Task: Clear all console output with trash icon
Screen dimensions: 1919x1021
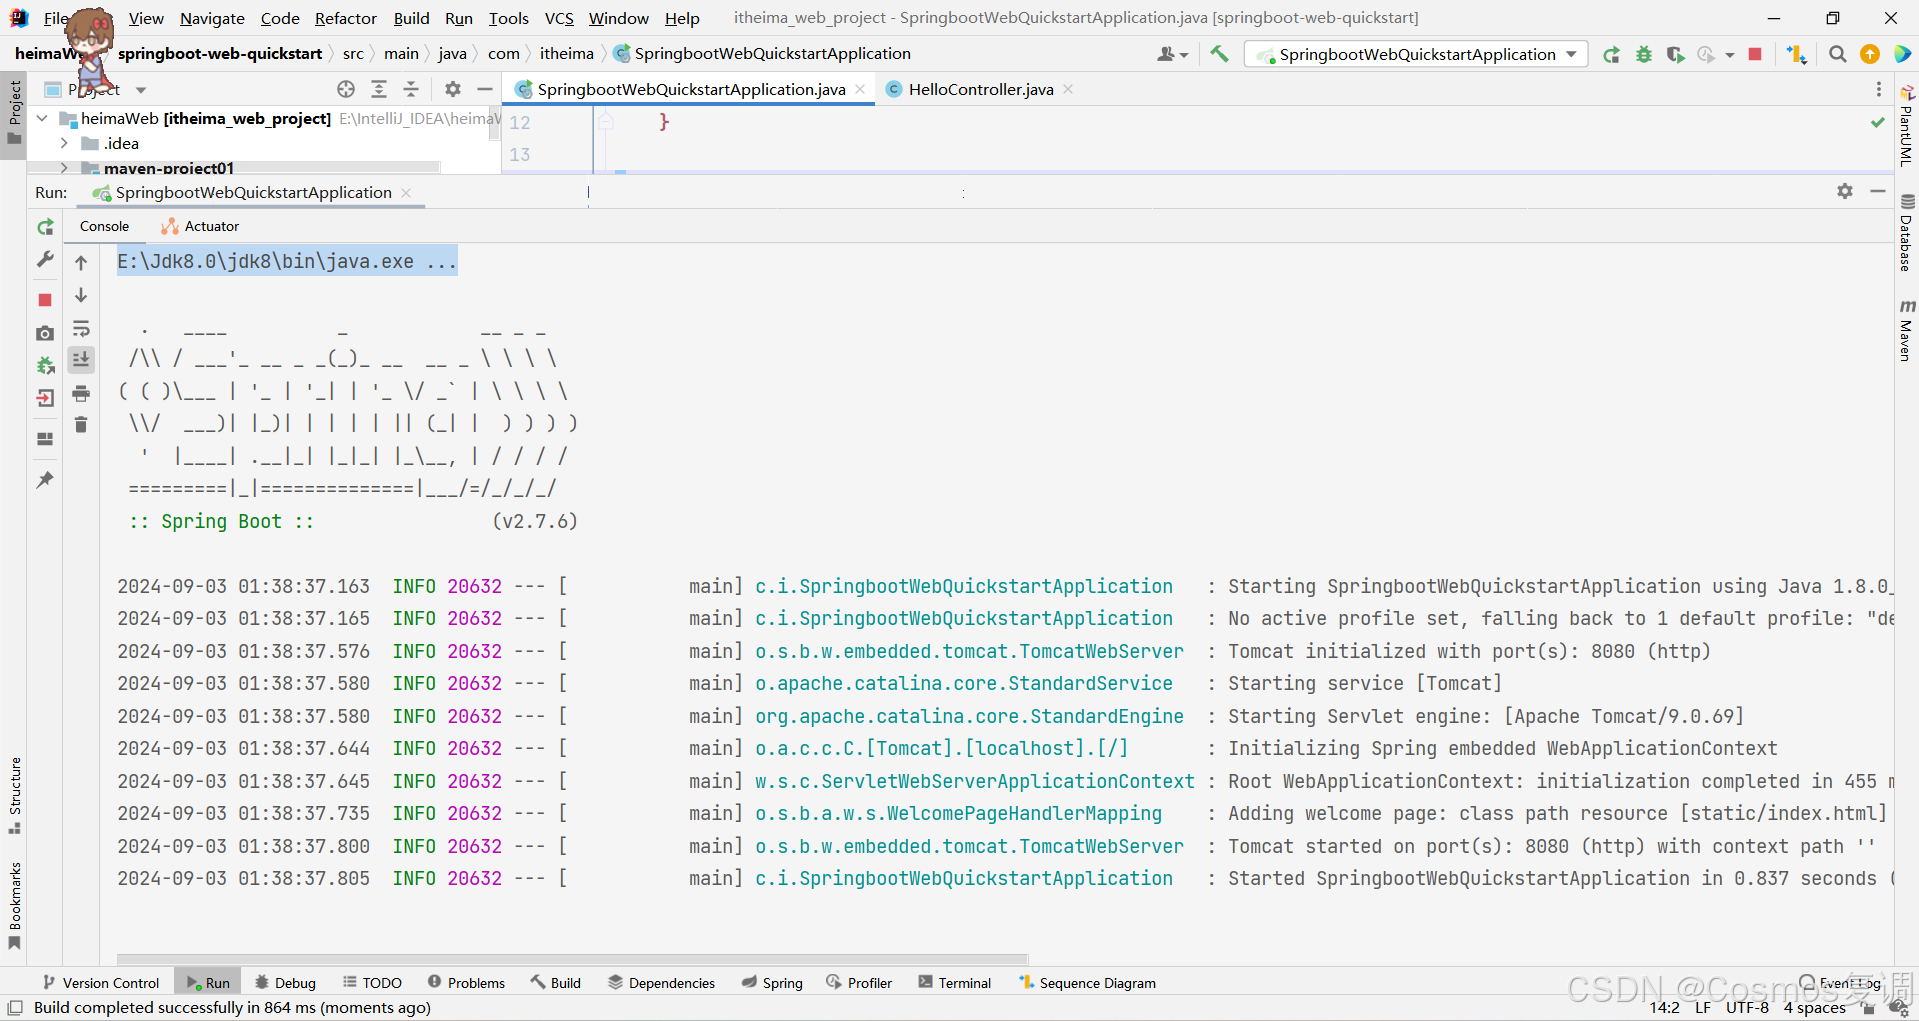Action: pos(81,425)
